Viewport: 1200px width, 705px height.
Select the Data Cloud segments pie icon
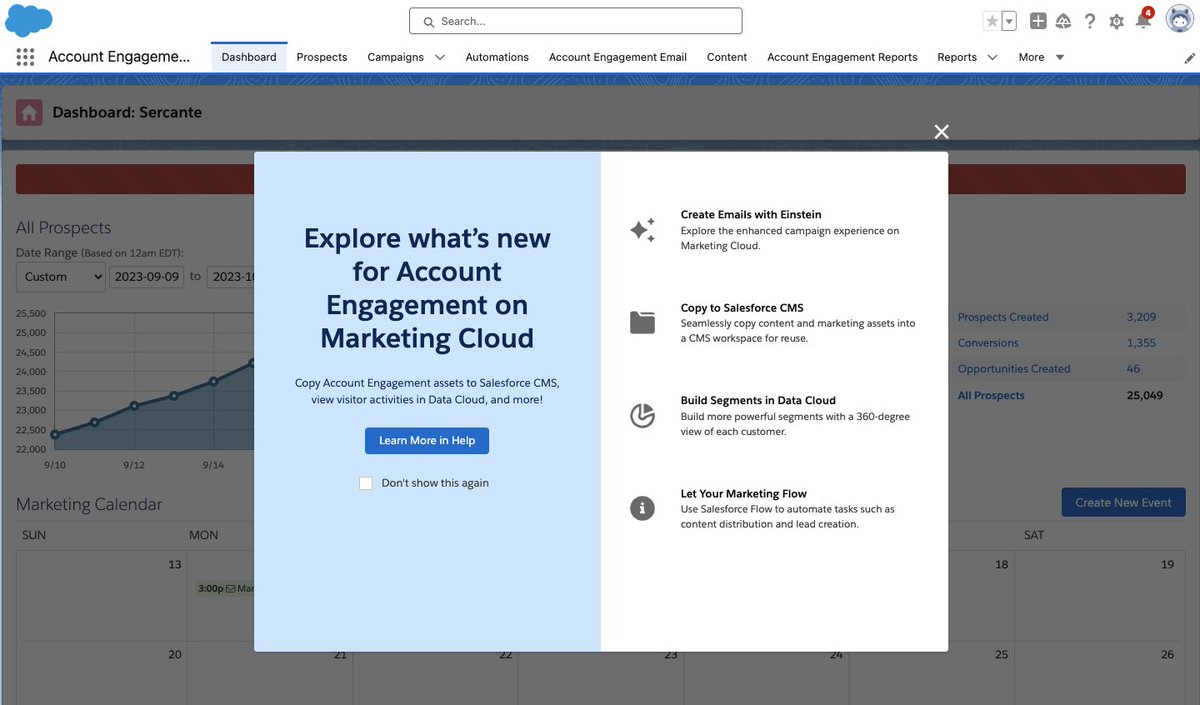643,415
